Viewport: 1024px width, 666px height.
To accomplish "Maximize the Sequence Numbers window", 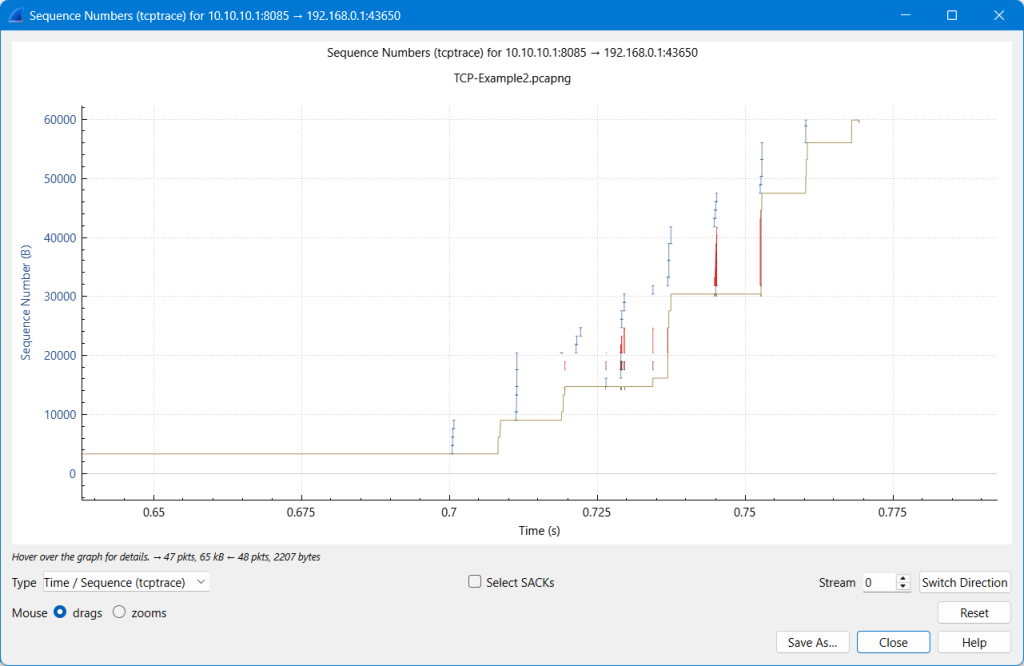I will [952, 16].
